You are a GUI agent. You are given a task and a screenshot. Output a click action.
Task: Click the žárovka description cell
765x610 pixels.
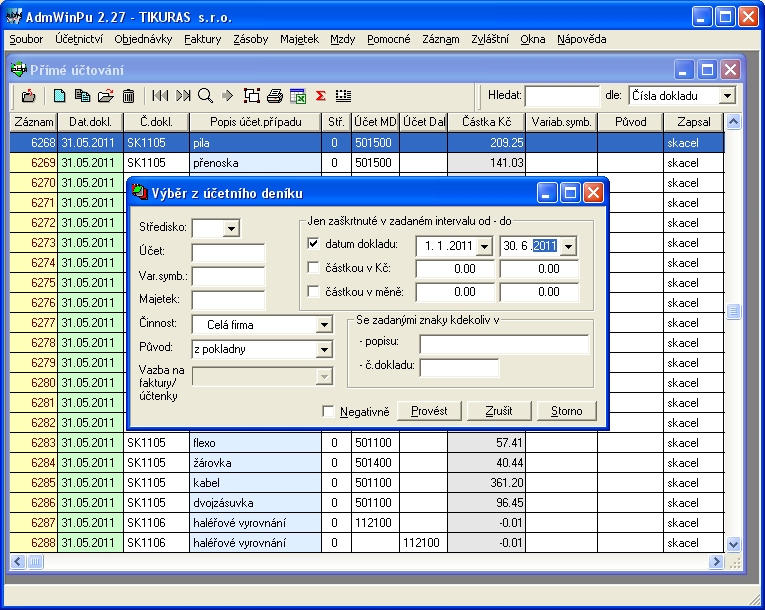[256, 463]
